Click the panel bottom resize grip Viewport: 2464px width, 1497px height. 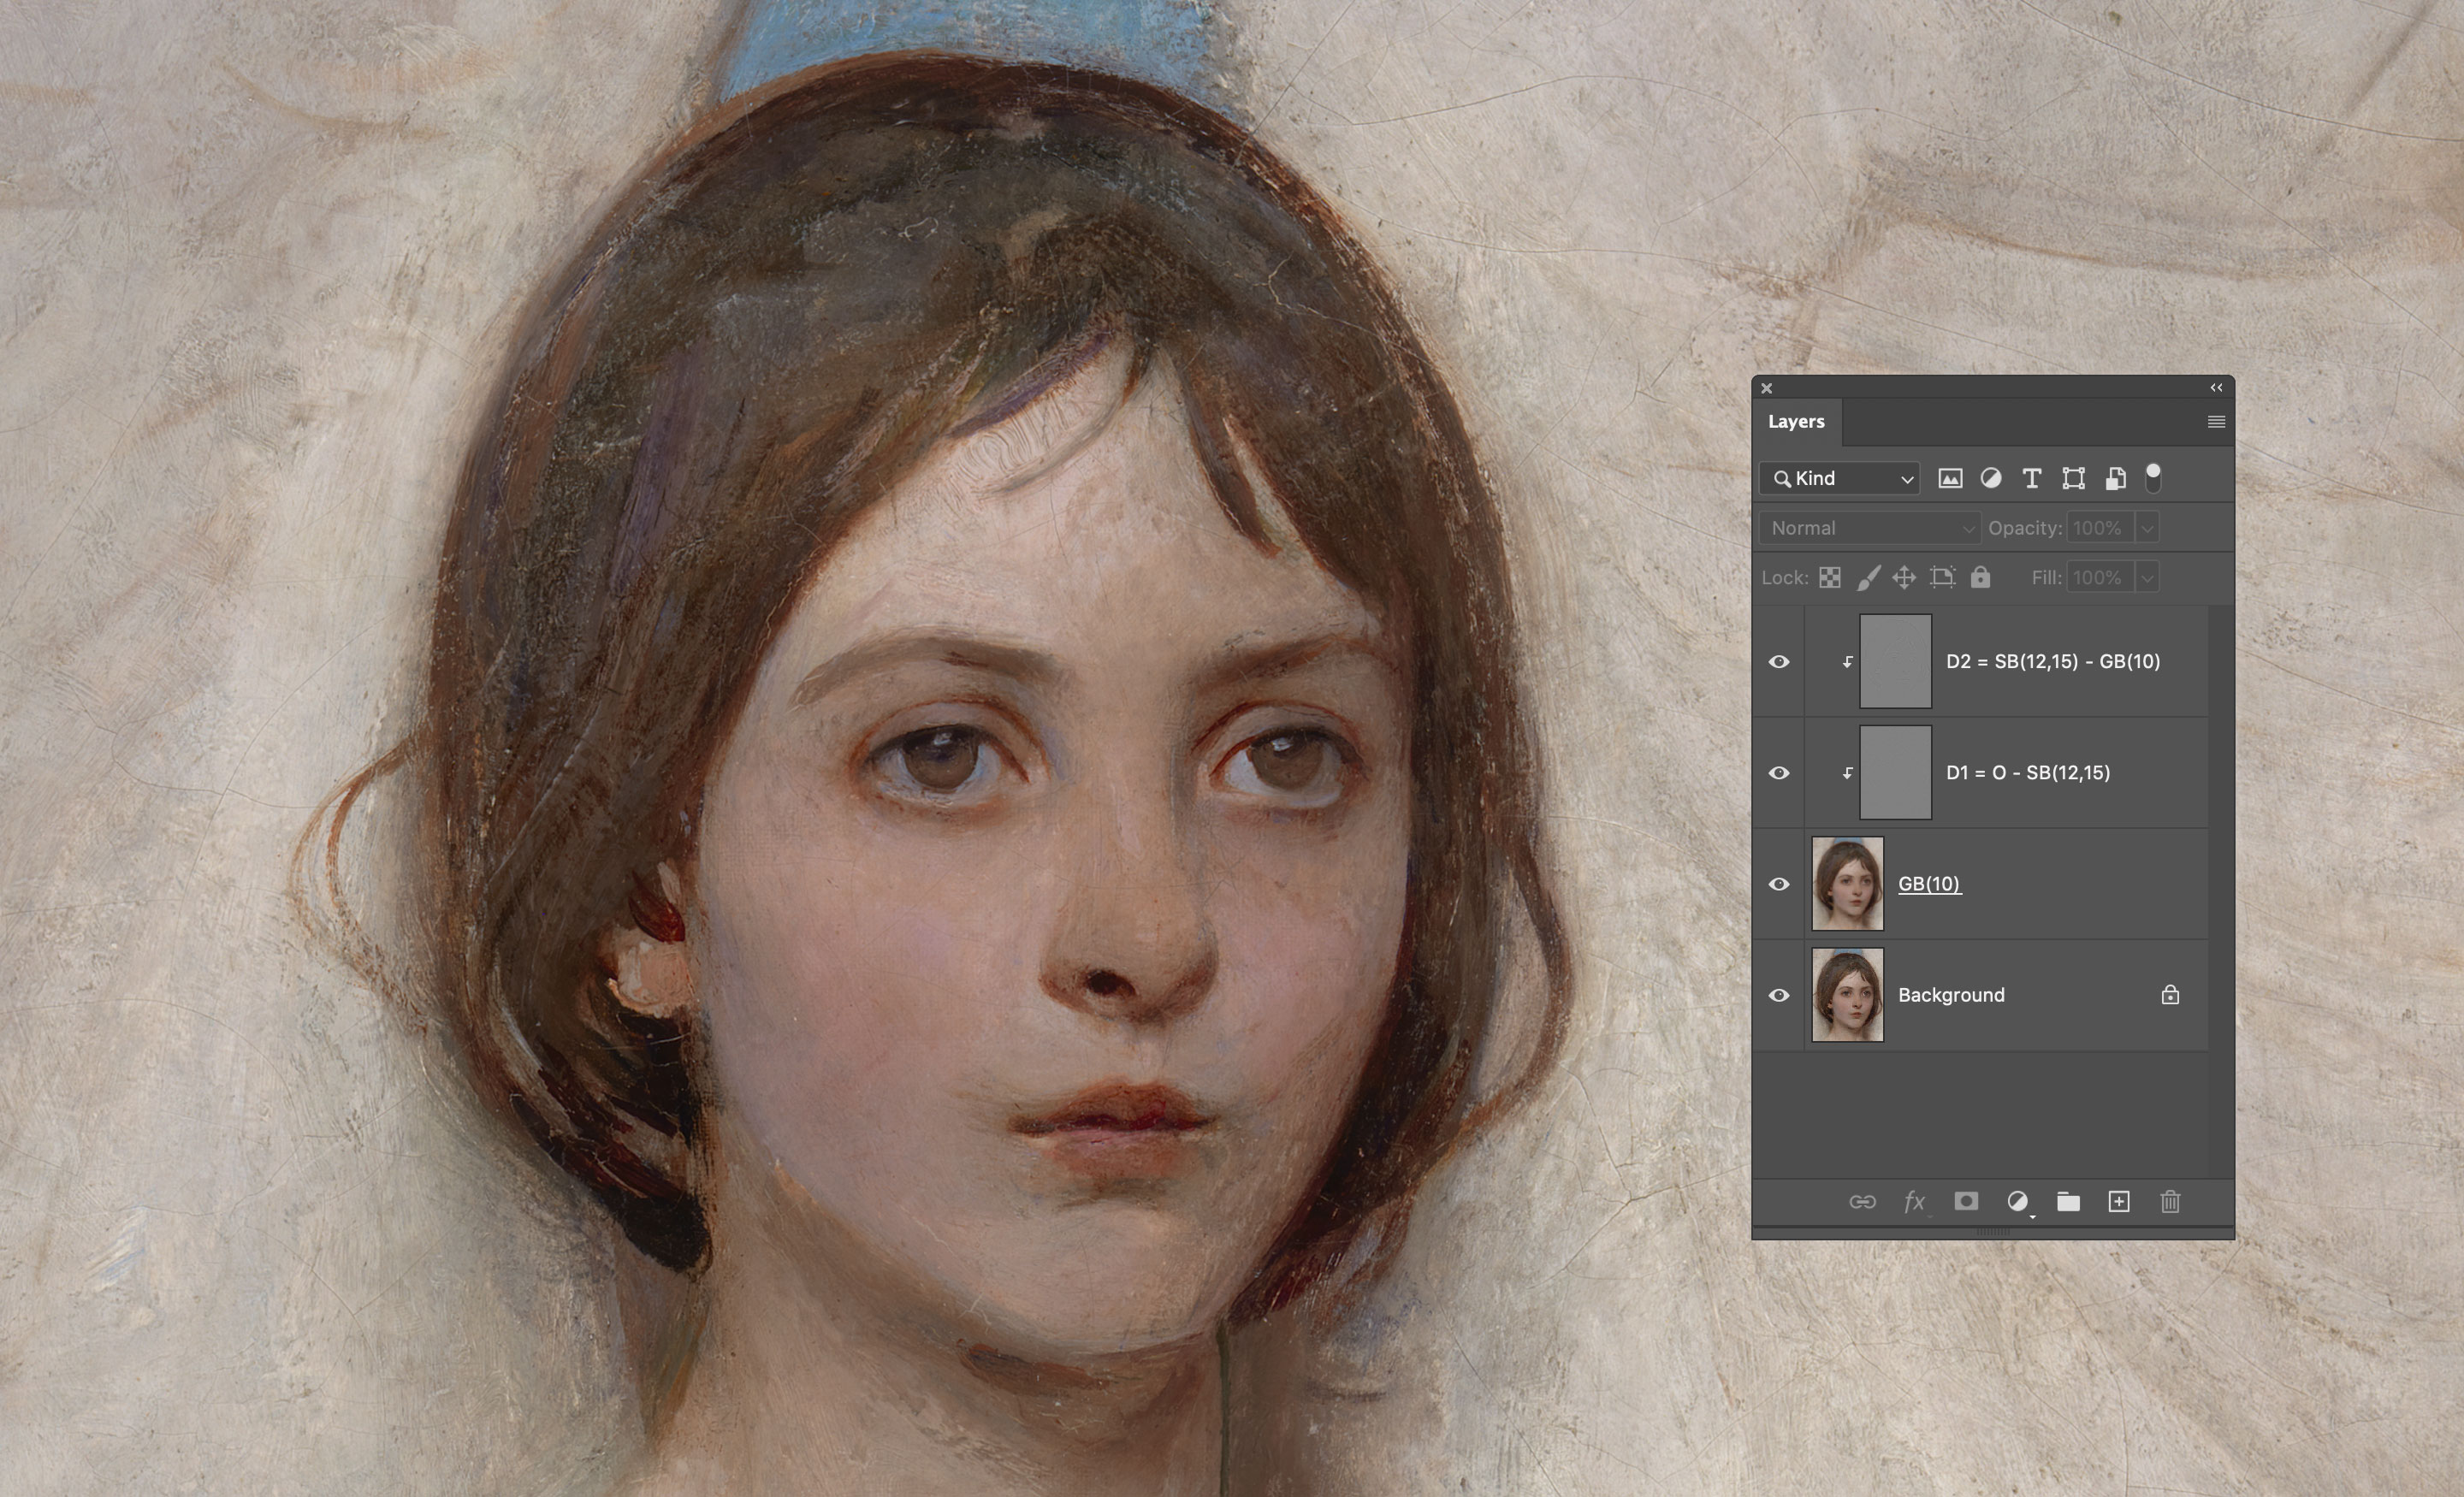pos(1993,1232)
